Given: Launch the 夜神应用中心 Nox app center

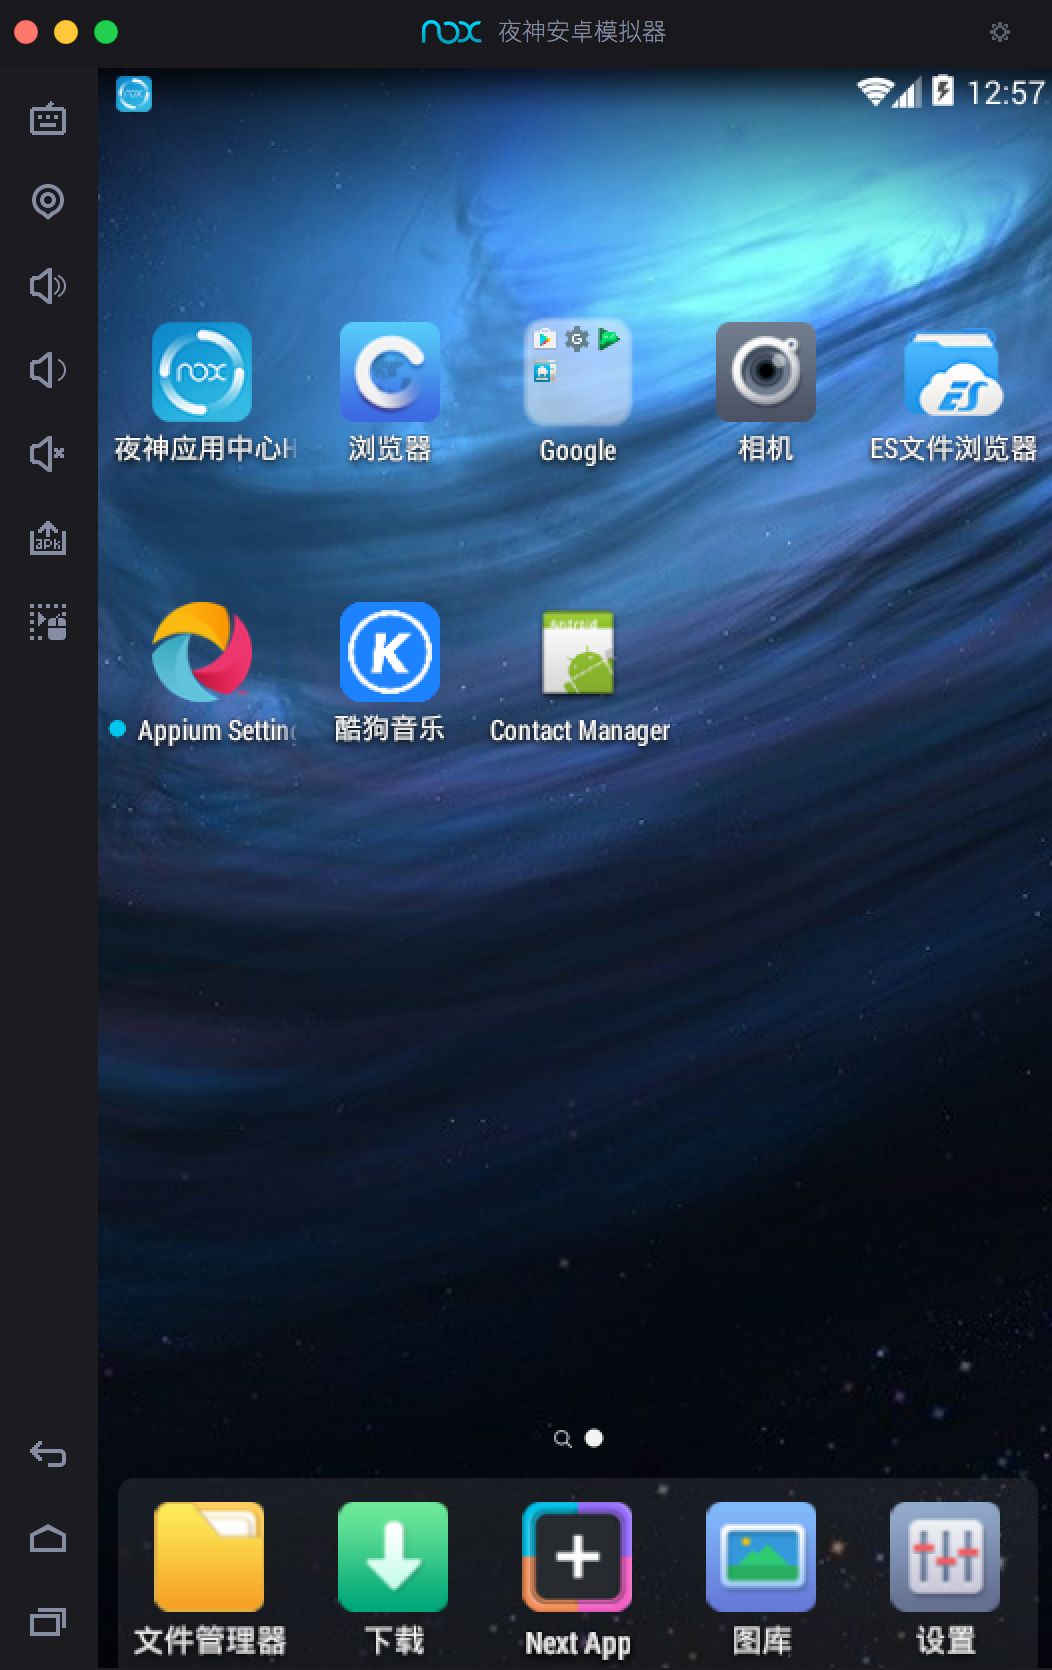Looking at the screenshot, I should click(x=203, y=372).
